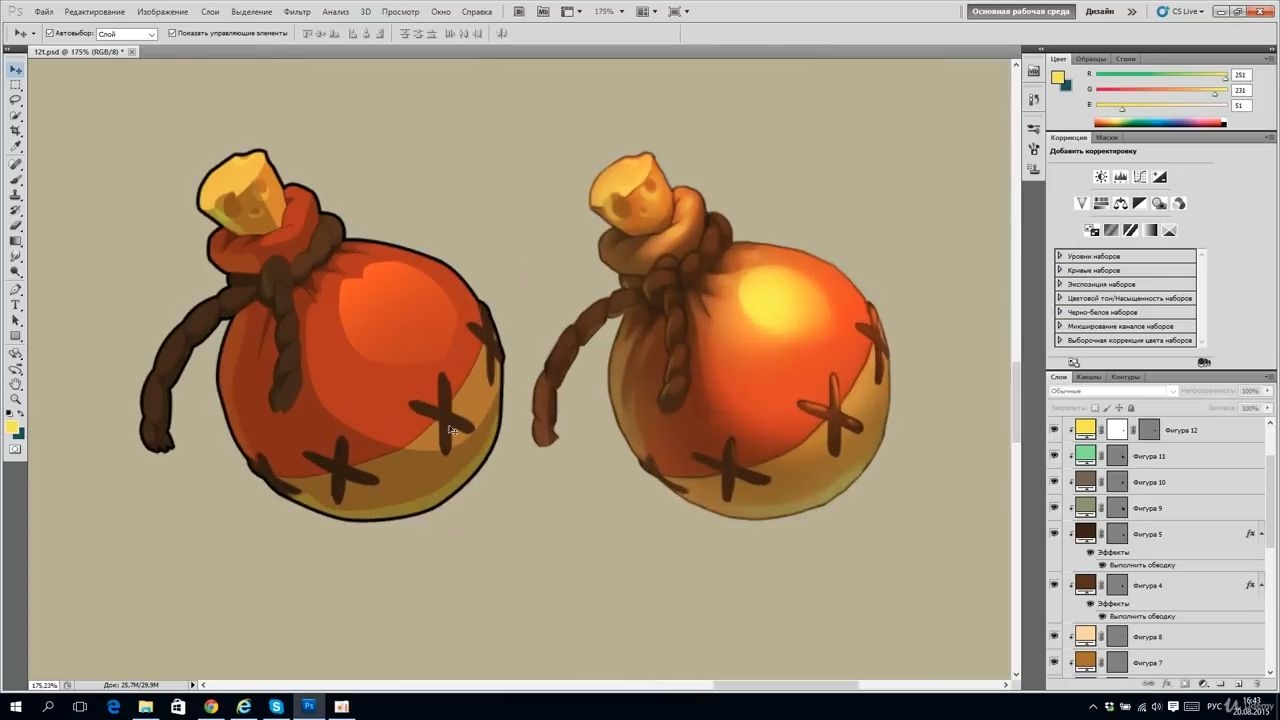Screen dimensions: 1280x720
Task: Select the Brush tool
Action: click(x=16, y=179)
